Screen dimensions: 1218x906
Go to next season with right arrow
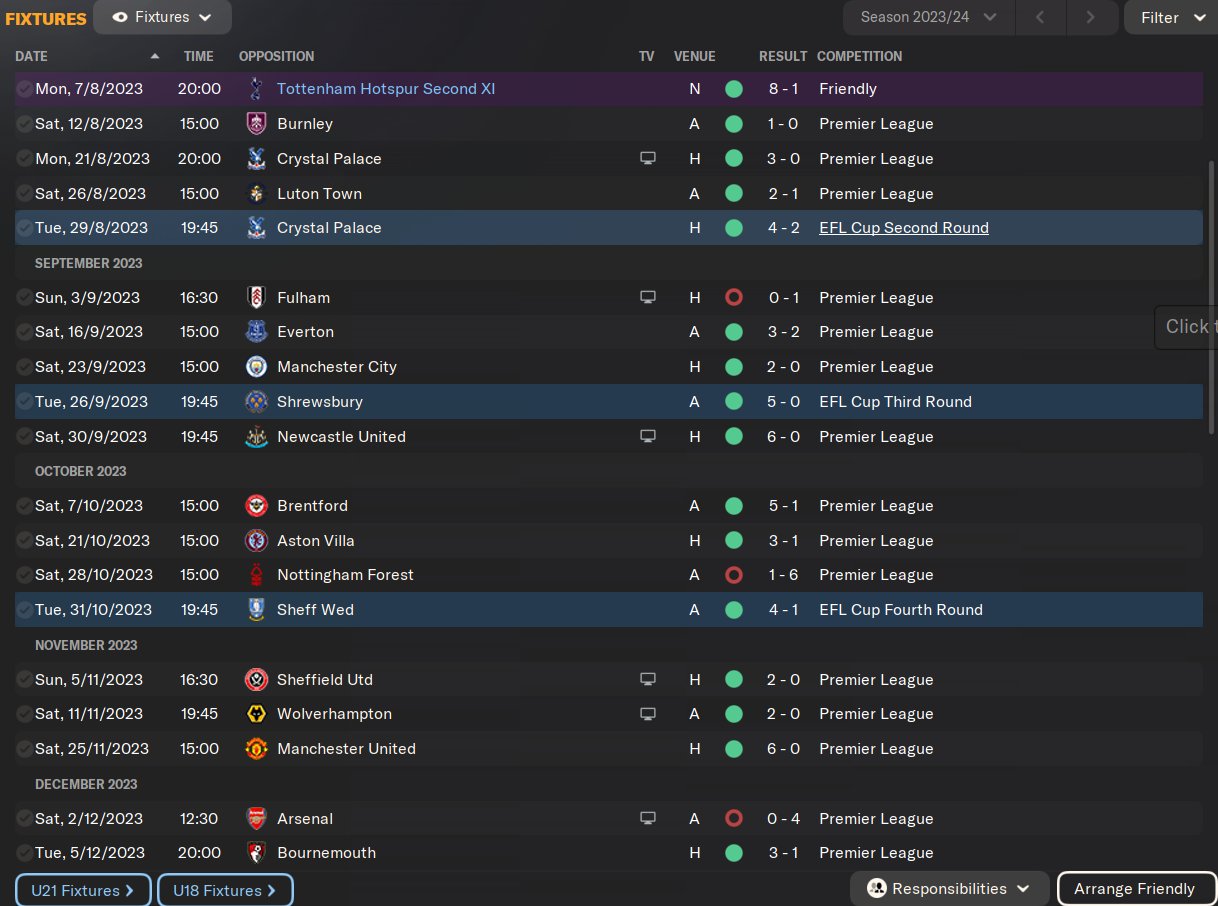tap(1090, 17)
